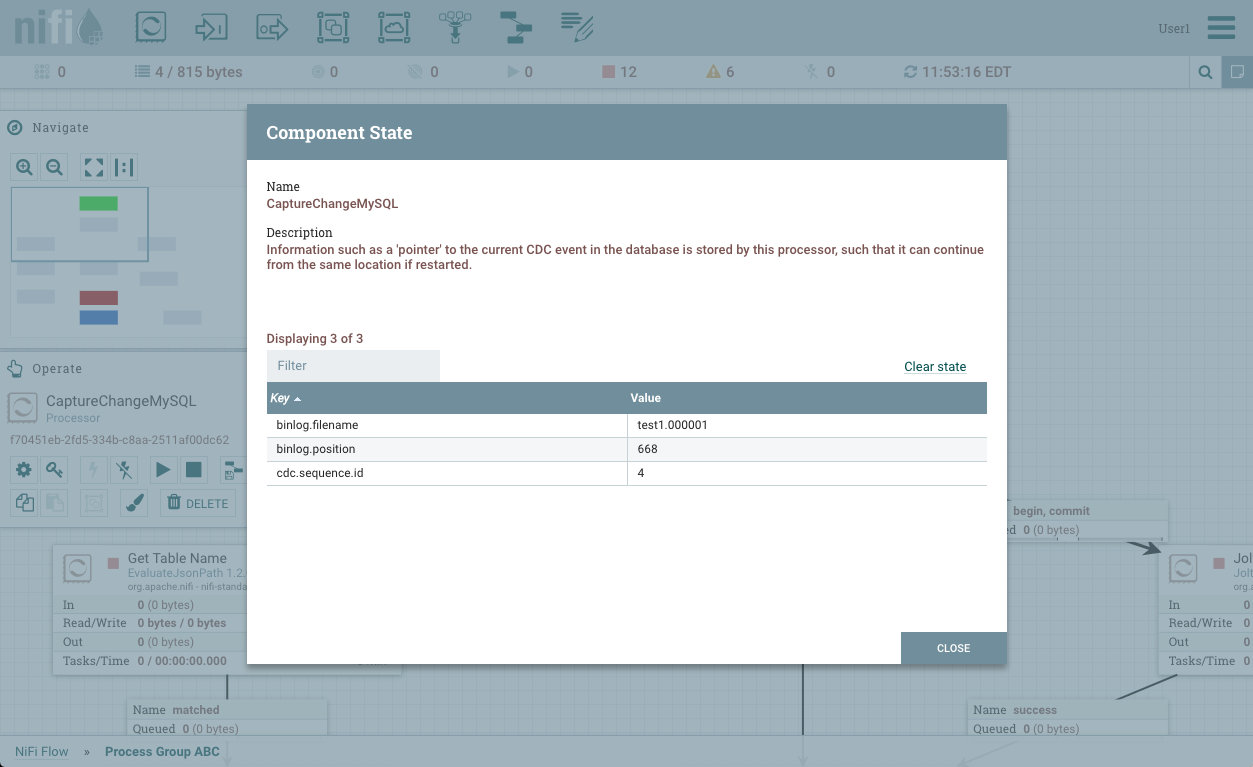
Task: Open search with the magnifying glass icon
Action: (1204, 71)
